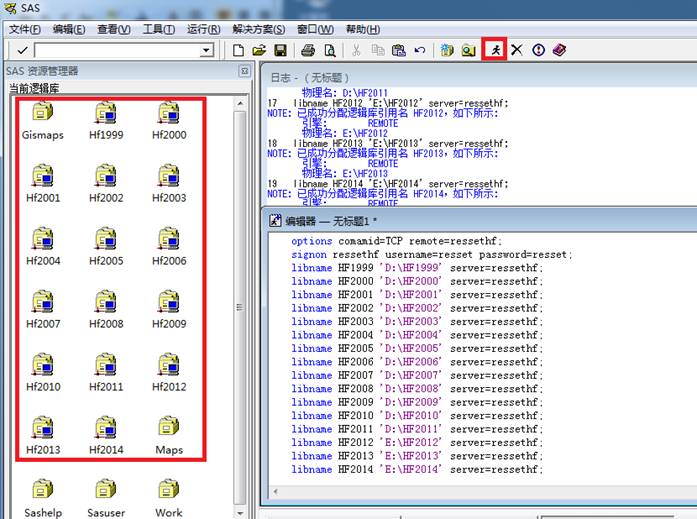Click the Undo arrow toolbar icon
This screenshot has height=519, width=697.
pos(420,50)
